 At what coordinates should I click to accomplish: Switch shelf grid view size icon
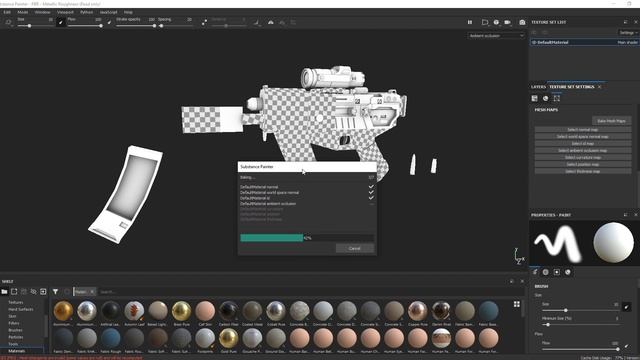(517, 304)
